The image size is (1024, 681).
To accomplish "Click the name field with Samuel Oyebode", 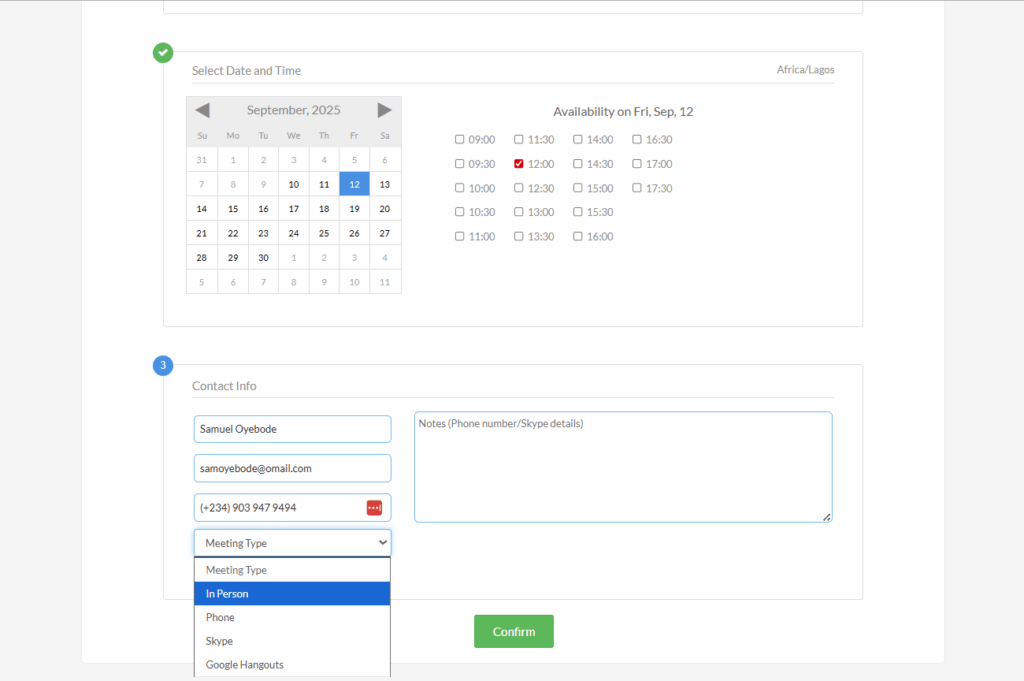I will tap(292, 429).
